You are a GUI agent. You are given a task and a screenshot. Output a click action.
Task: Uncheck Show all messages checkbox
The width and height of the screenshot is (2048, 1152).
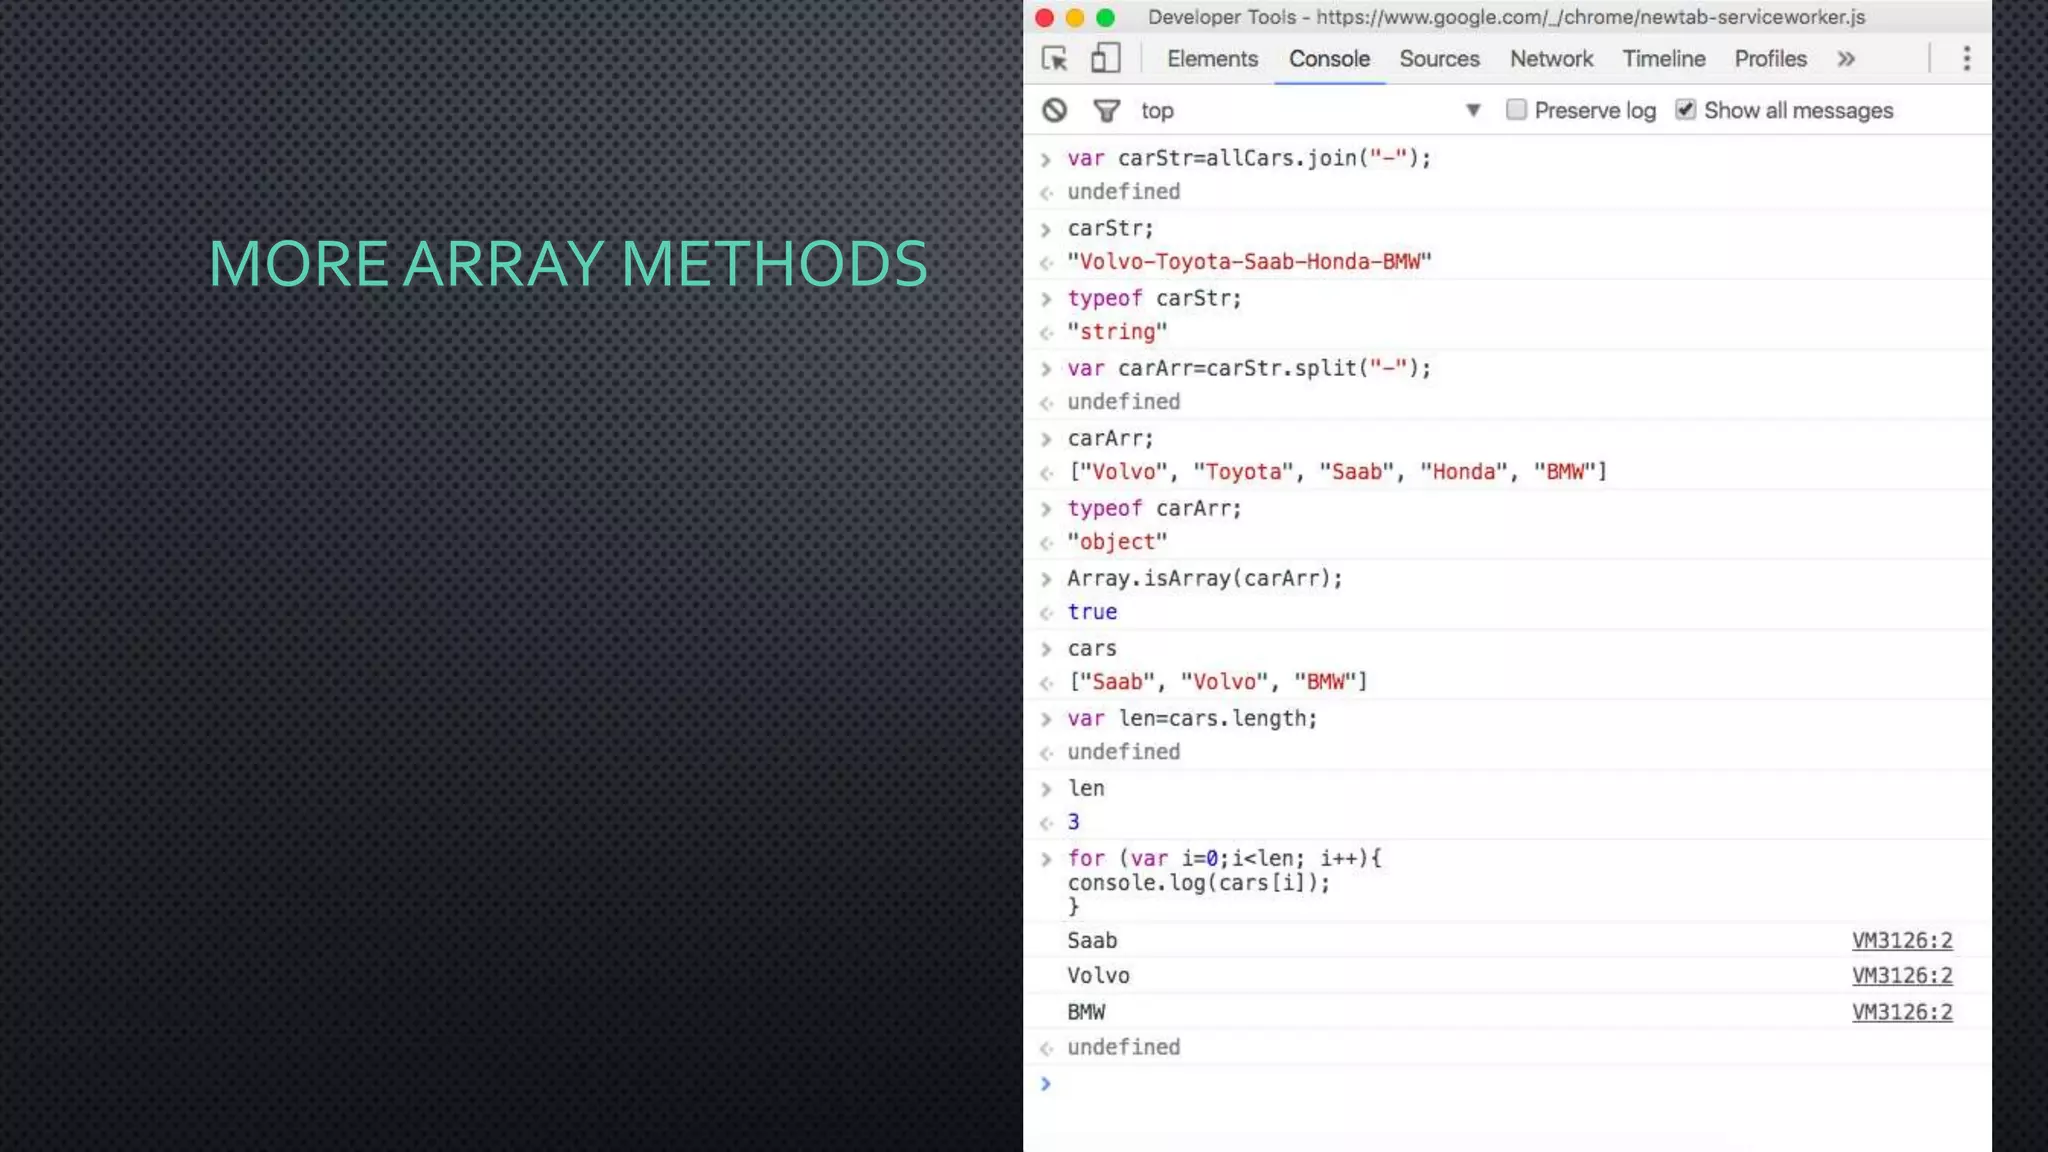[x=1685, y=109]
